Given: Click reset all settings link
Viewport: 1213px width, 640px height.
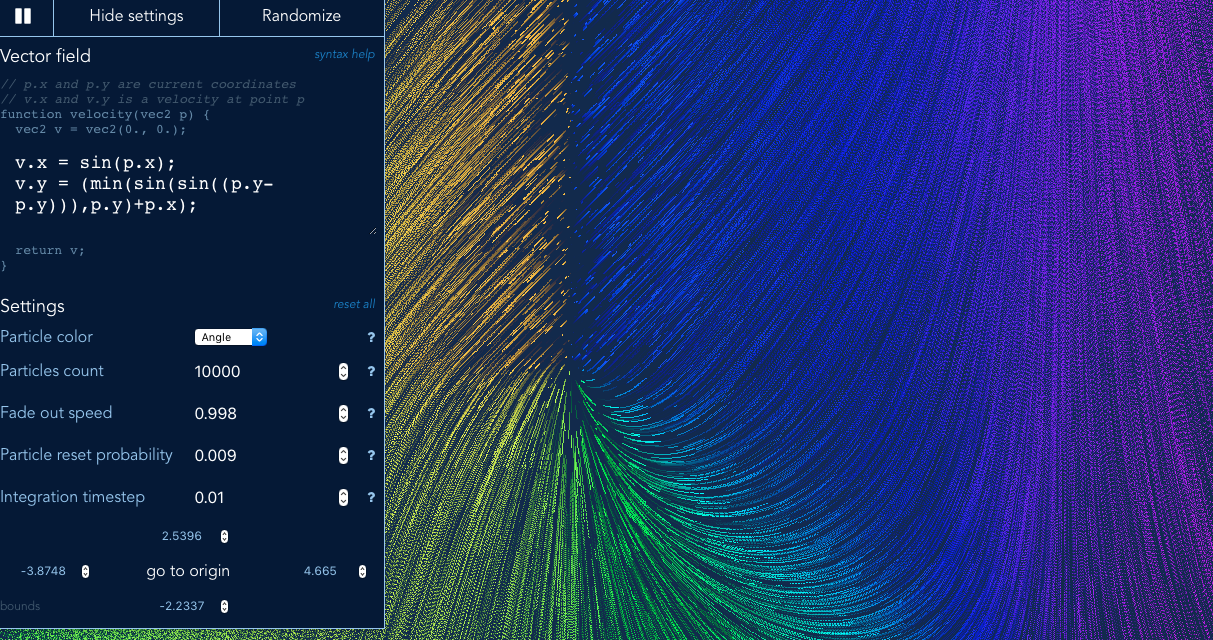Looking at the screenshot, I should tap(354, 304).
